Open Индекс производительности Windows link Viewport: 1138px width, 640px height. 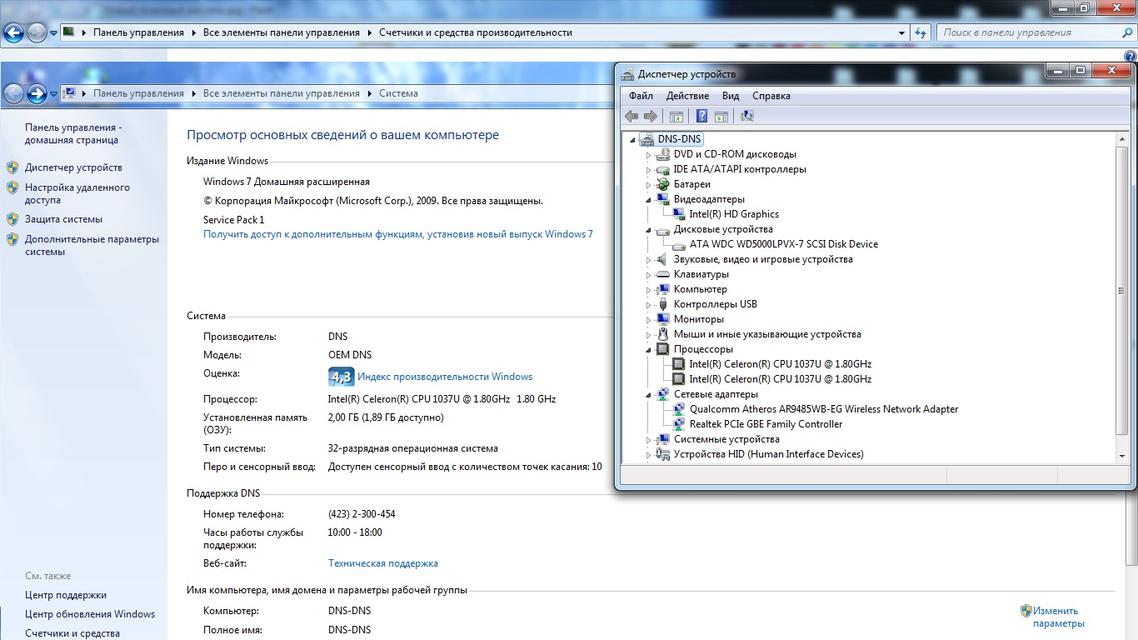(445, 377)
